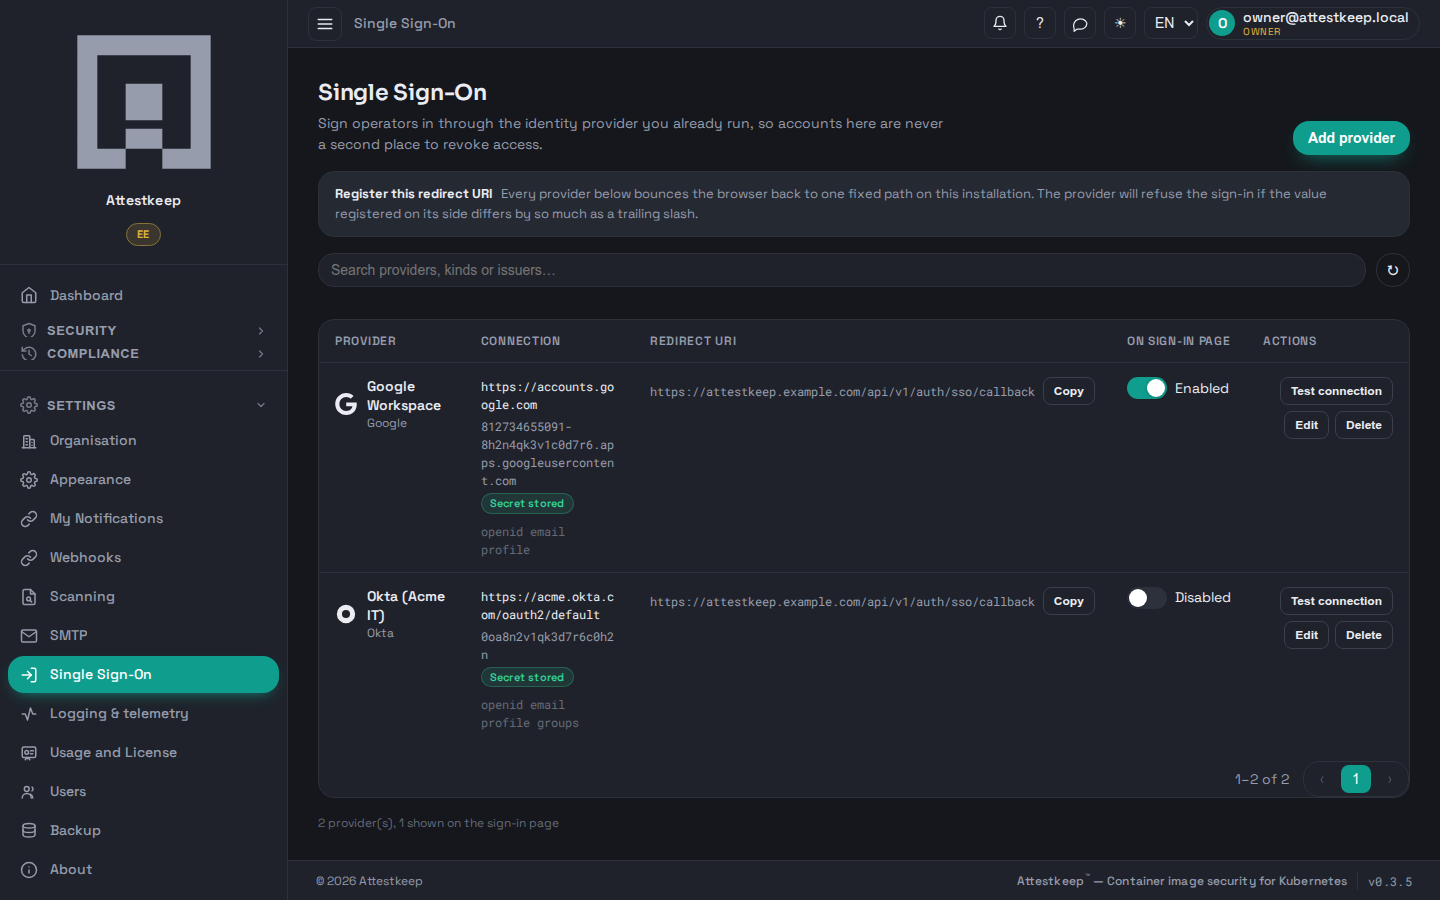Collapse the Settings section

click(x=143, y=405)
